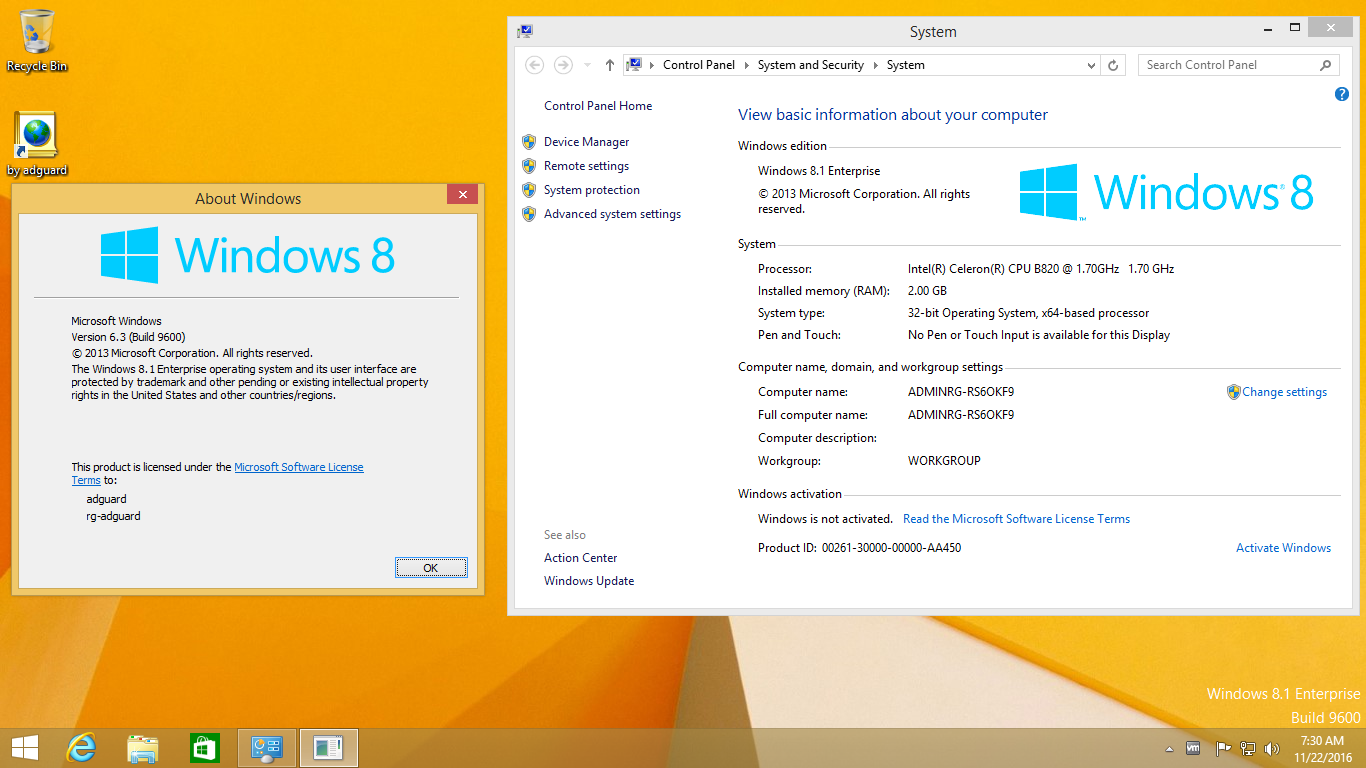Switch to Control Panel taskbar button
Screen dimensions: 1366x768
tap(267, 748)
